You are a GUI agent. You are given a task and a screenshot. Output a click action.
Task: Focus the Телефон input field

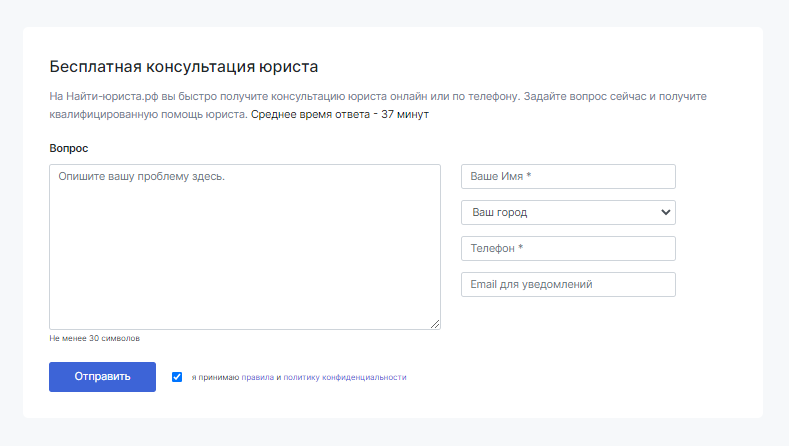coord(568,249)
